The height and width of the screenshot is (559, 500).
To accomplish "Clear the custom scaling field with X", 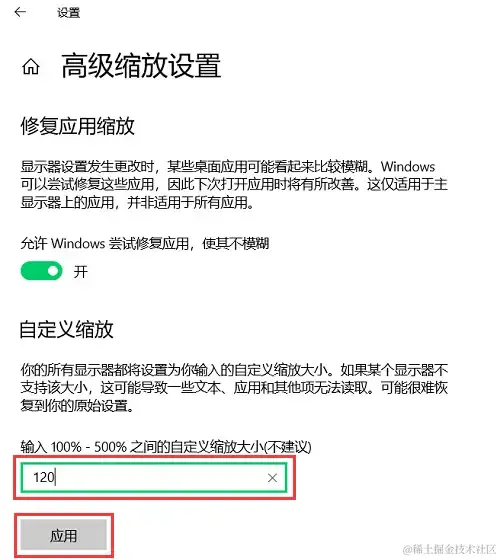I will (x=272, y=478).
